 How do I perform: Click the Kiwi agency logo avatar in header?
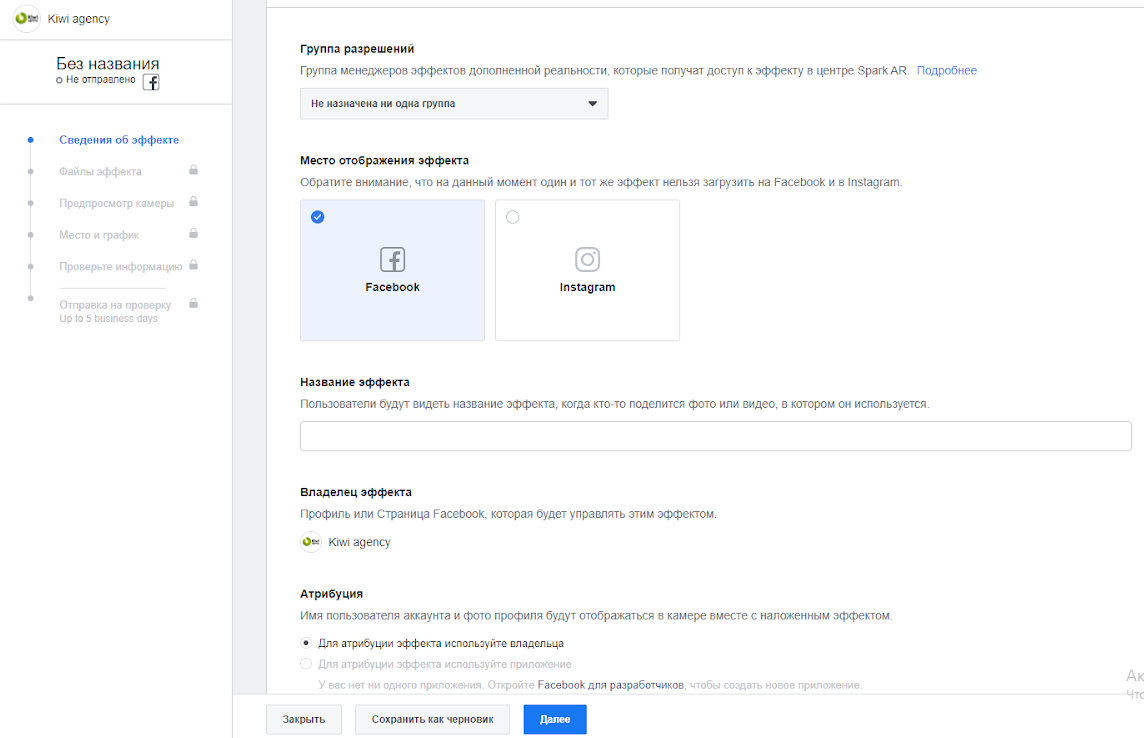click(27, 18)
